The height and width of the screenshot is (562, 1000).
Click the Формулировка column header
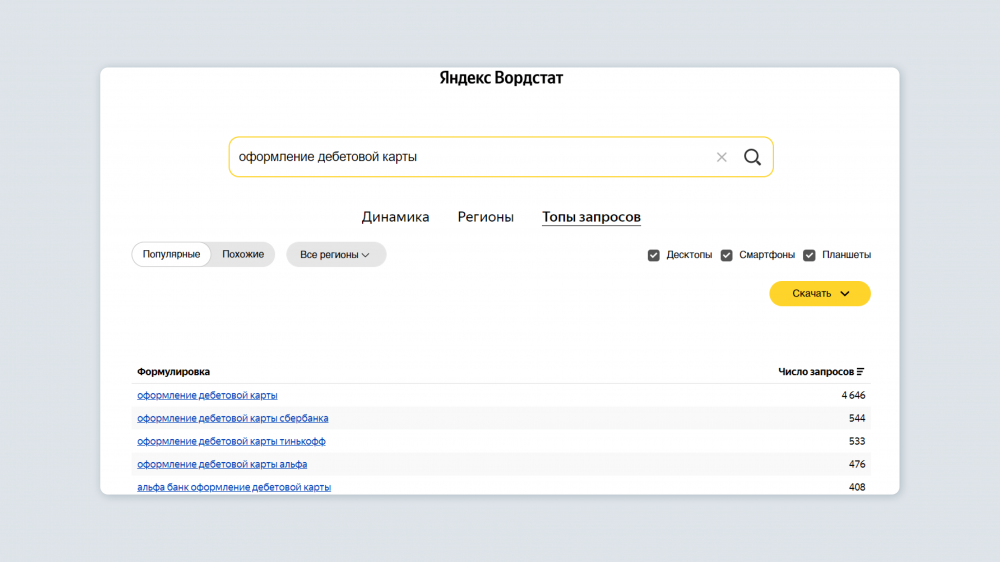click(x=173, y=371)
